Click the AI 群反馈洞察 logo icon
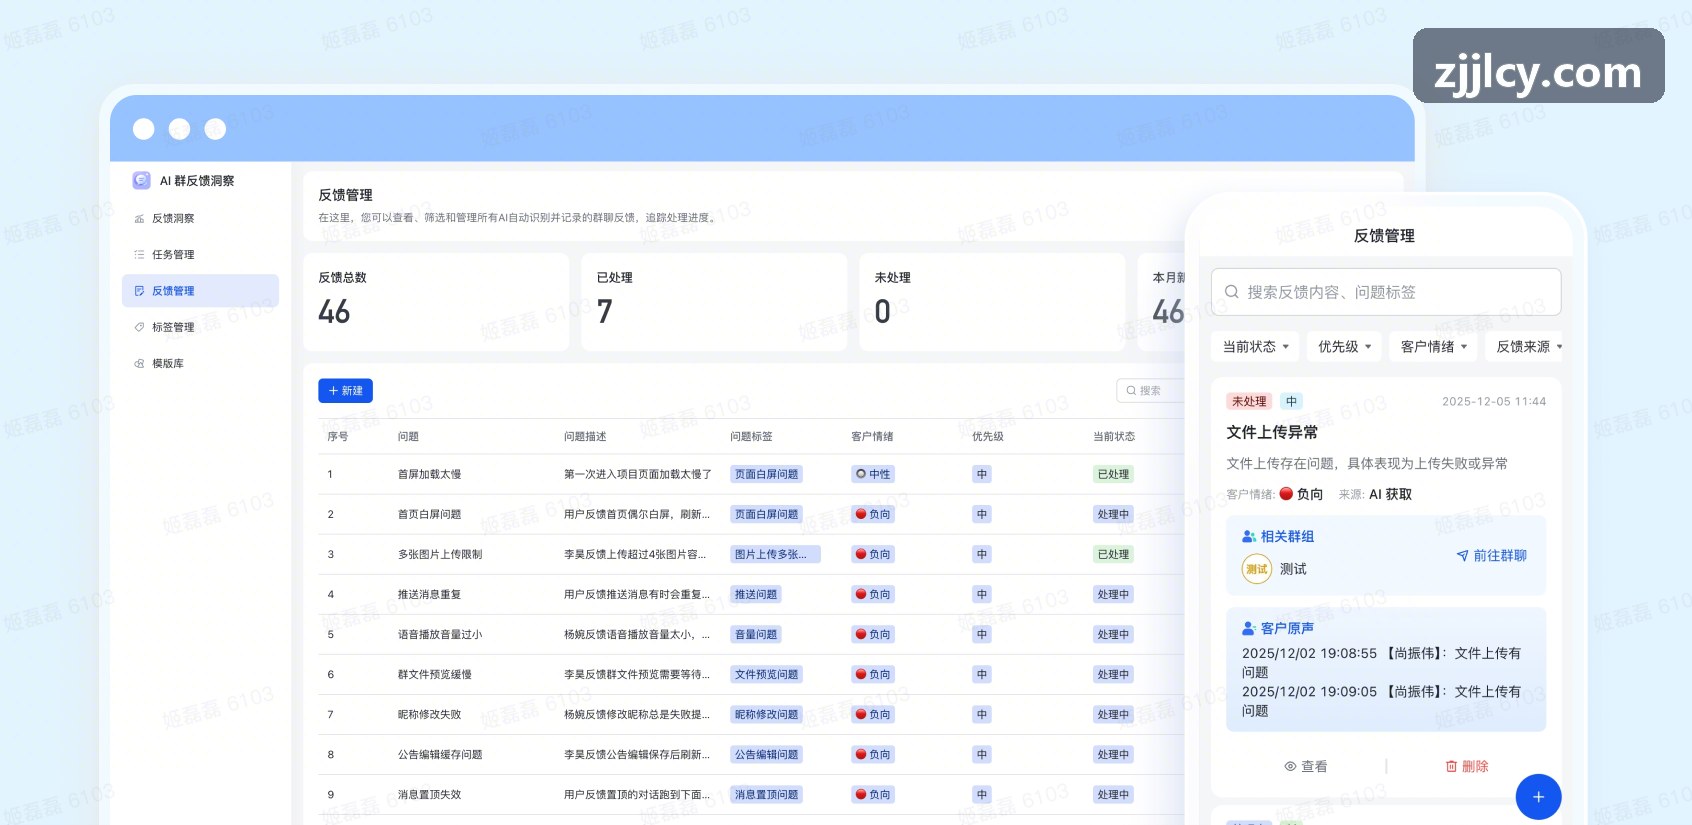1692x825 pixels. coord(141,181)
